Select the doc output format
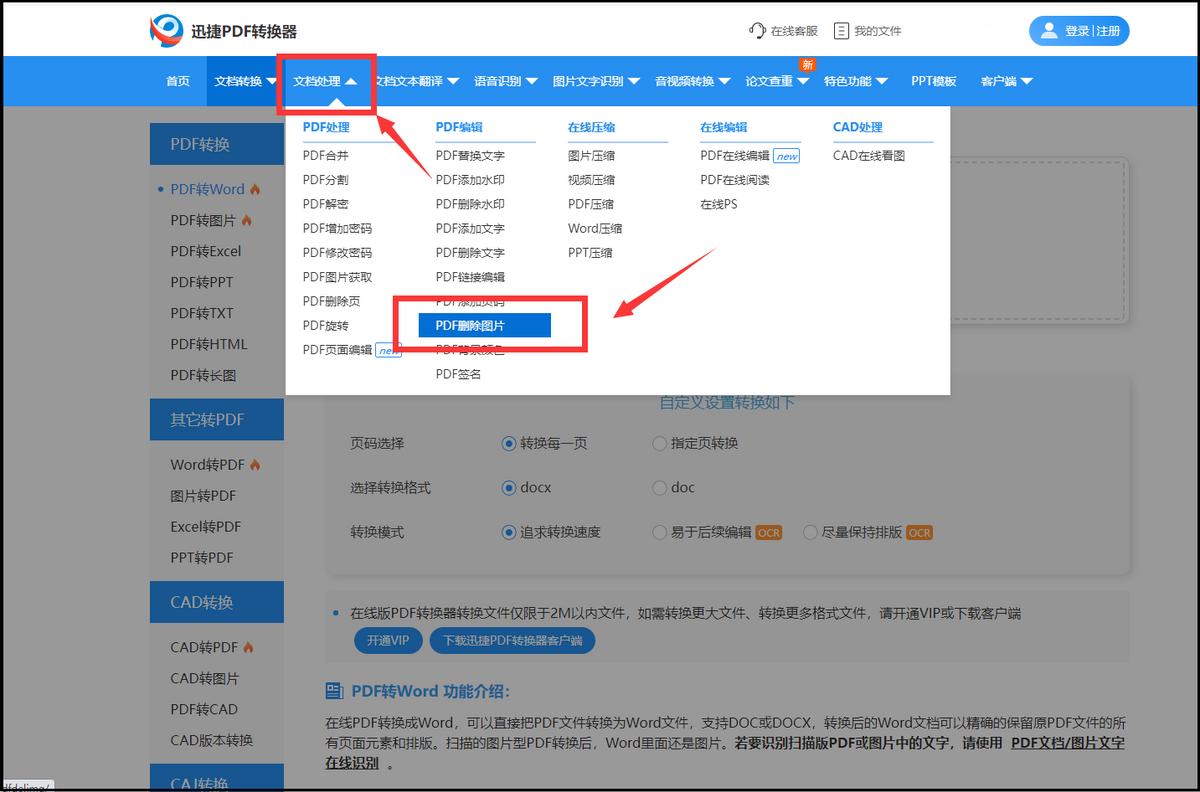1200x792 pixels. pos(660,487)
